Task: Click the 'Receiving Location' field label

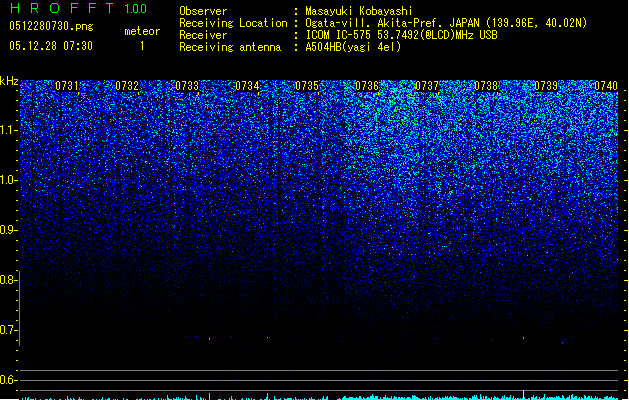Action: 233,23
